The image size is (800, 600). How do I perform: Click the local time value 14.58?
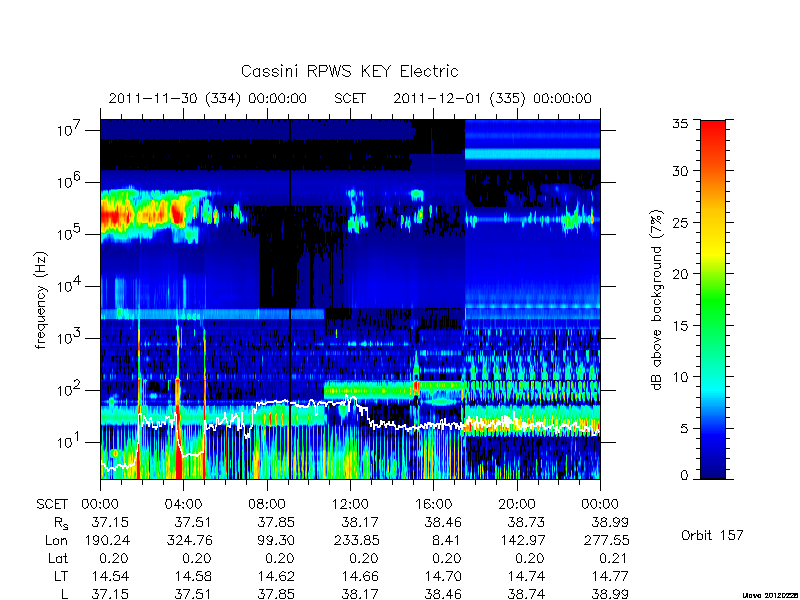(x=193, y=576)
